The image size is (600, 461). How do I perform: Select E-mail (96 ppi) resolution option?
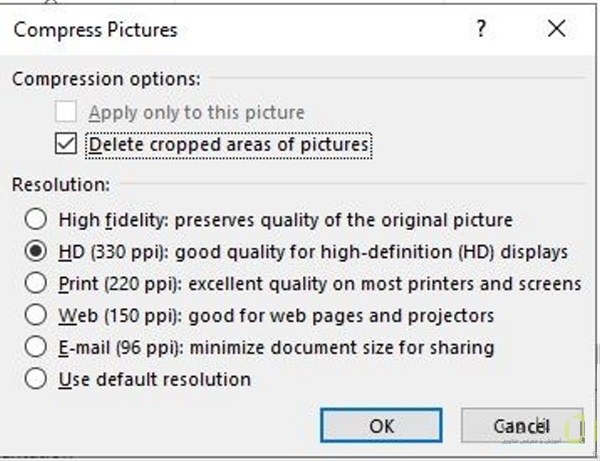click(37, 347)
